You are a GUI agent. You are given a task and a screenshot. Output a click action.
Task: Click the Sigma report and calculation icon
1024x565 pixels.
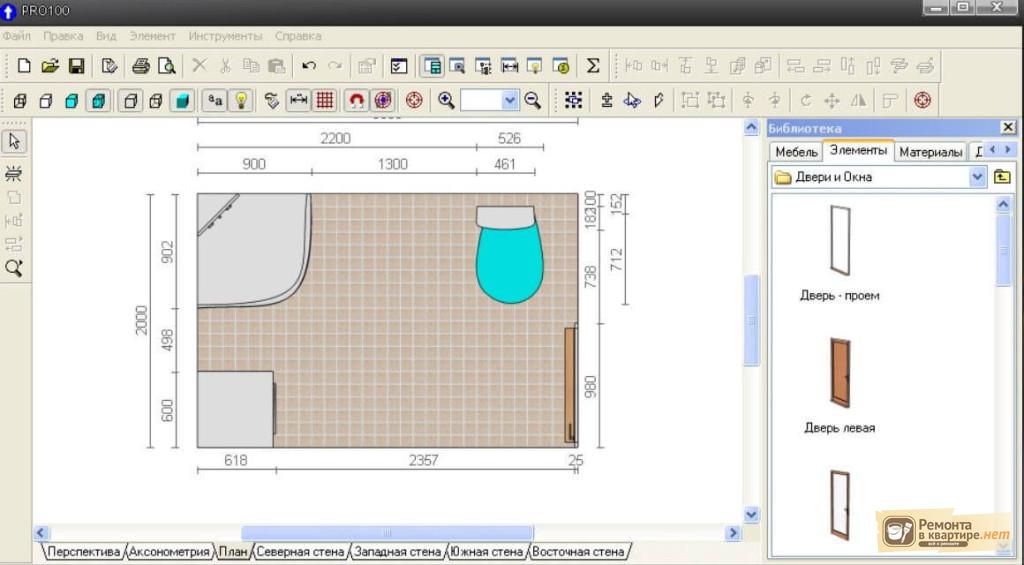(592, 66)
